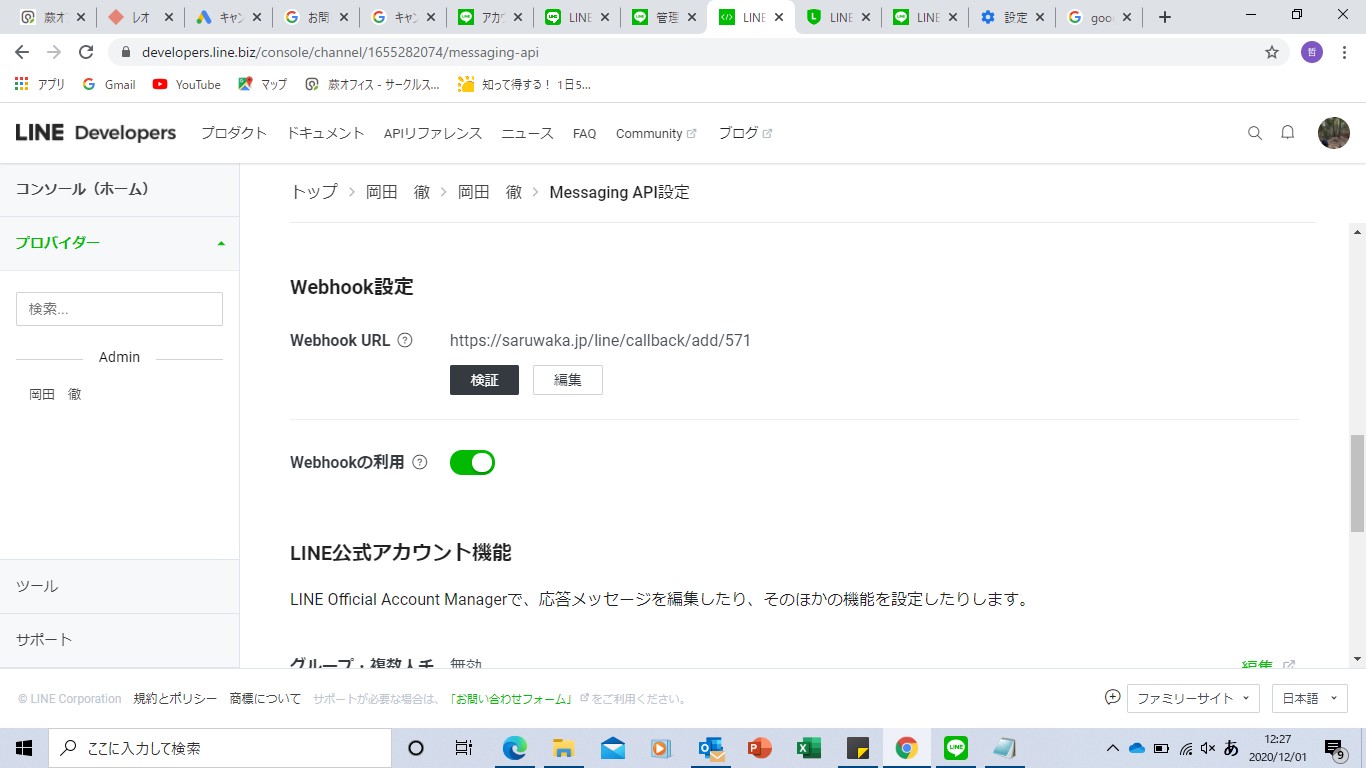Click the LINE Developers logo
Screen dimensions: 1366x768
pyautogui.click(x=96, y=133)
